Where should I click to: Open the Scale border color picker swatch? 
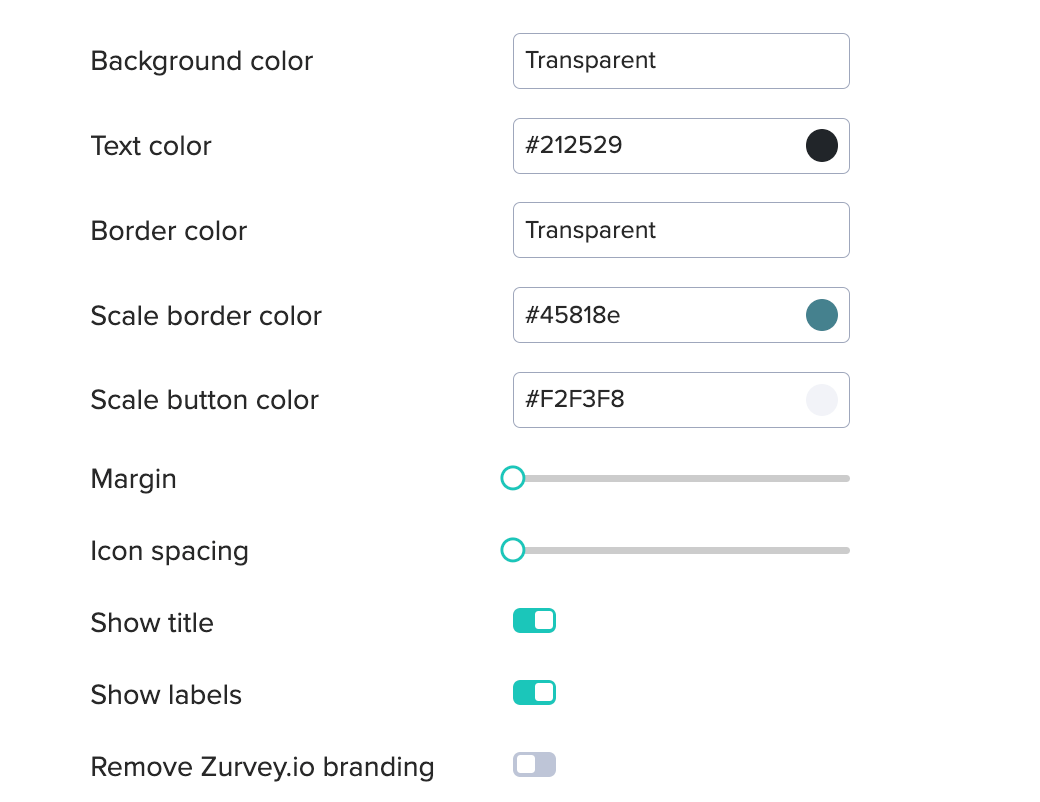tap(821, 314)
